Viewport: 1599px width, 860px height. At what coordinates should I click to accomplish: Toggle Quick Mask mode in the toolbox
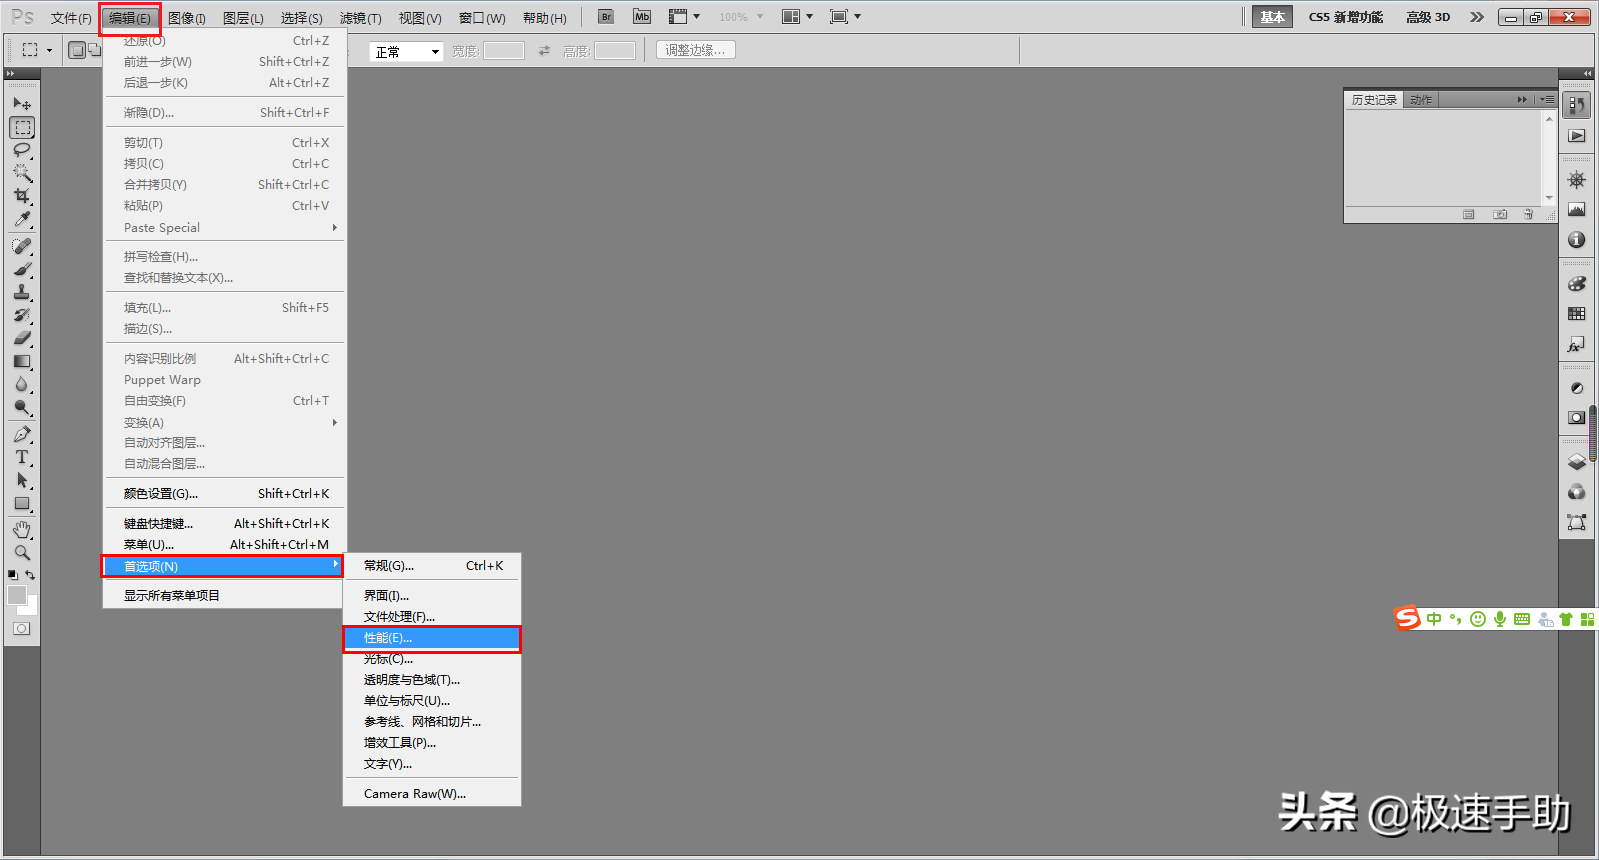22,629
